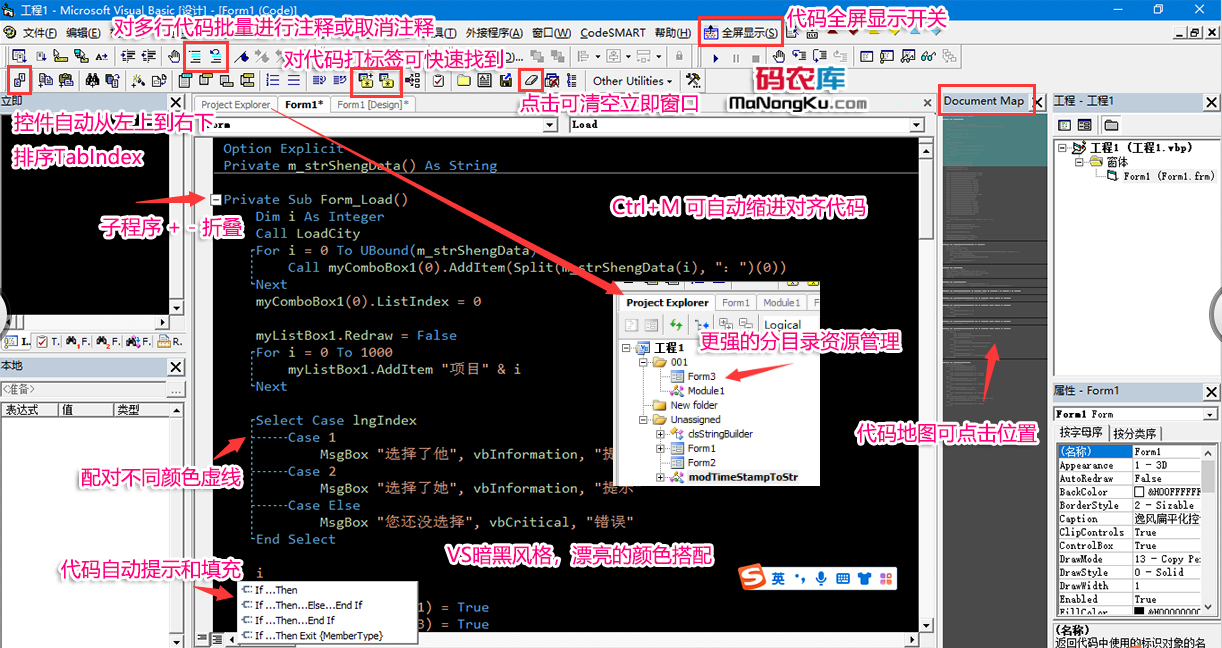Click the outdent code icon
1222x648 pixels.
pyautogui.click(x=150, y=57)
